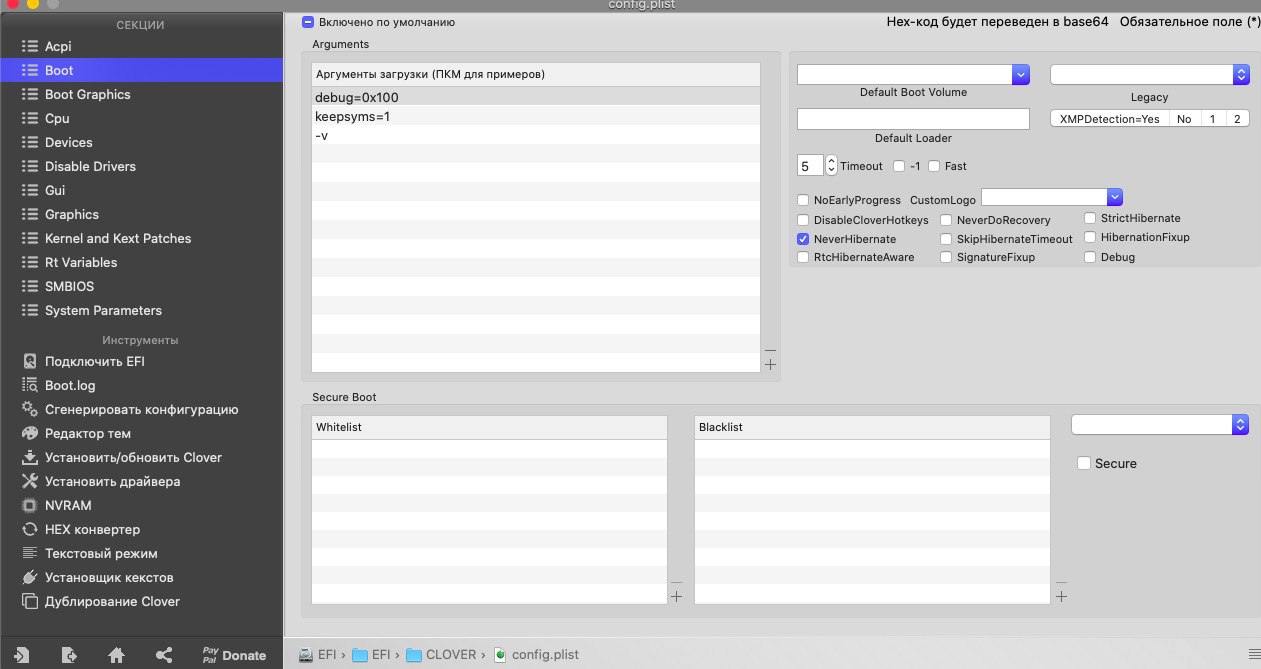
Task: Enable DisableCloverHotkeys checkbox
Action: (803, 220)
